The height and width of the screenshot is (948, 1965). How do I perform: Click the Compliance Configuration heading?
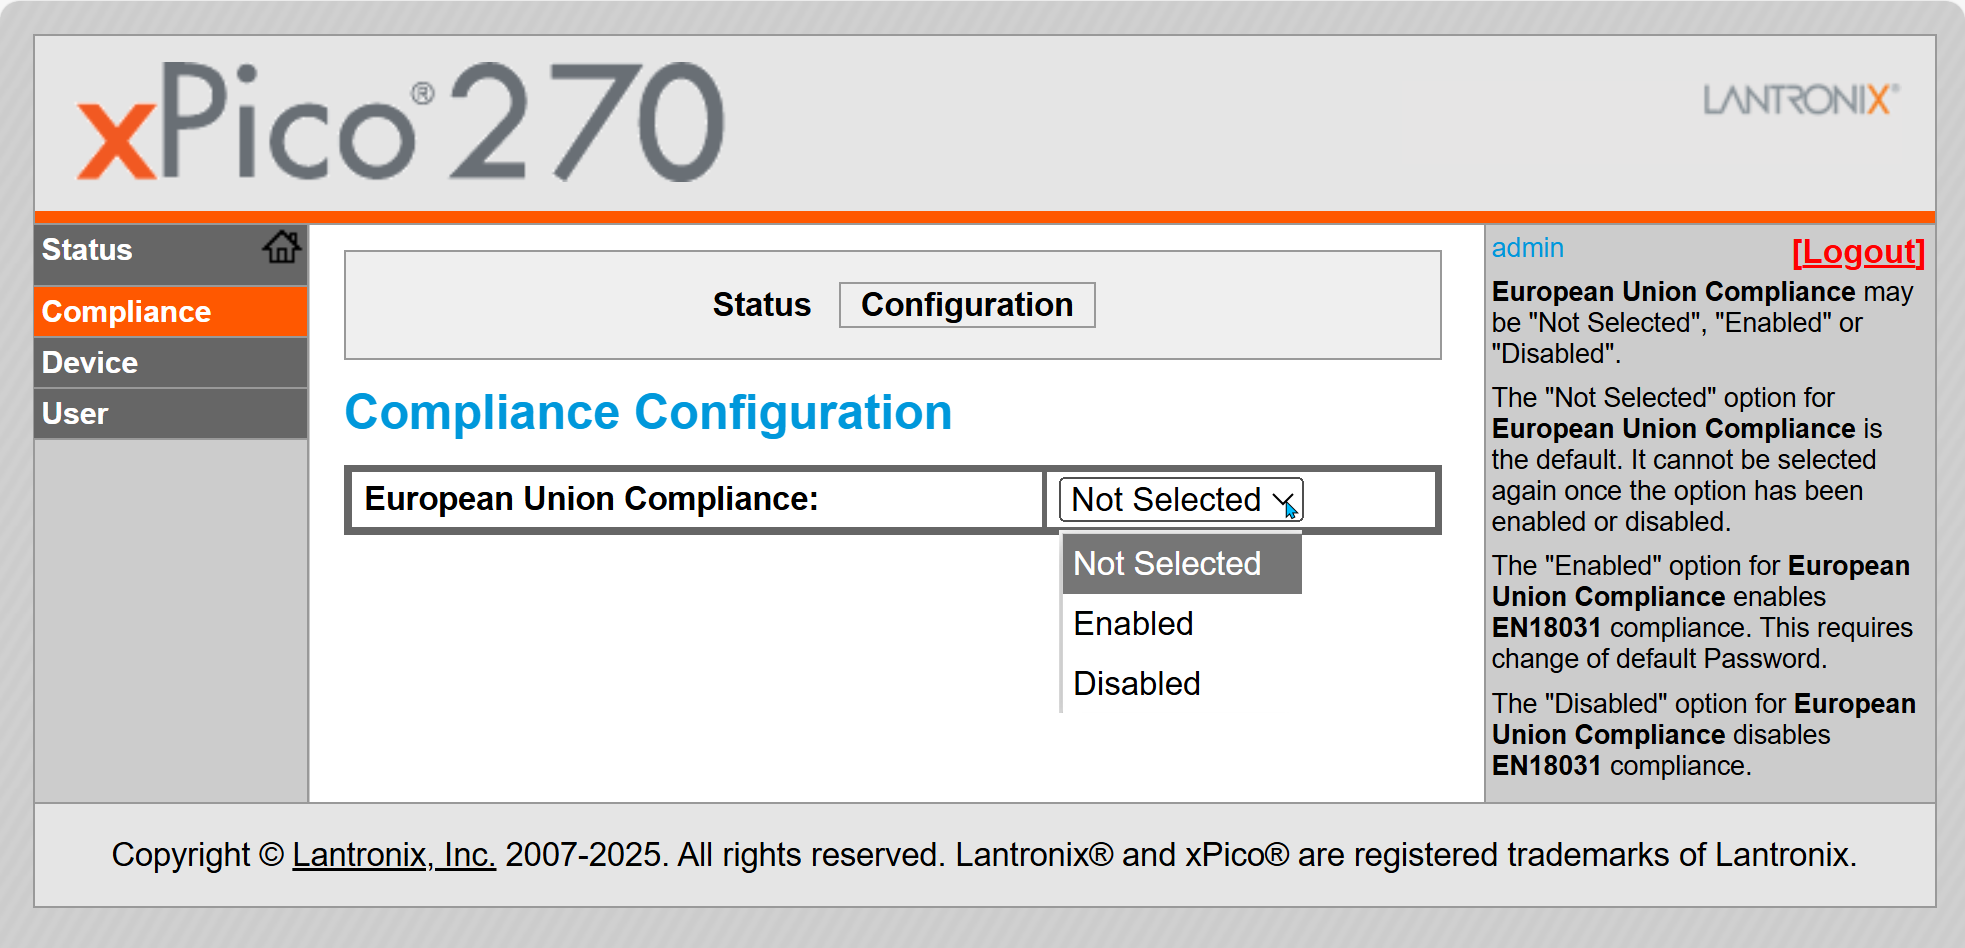(648, 412)
